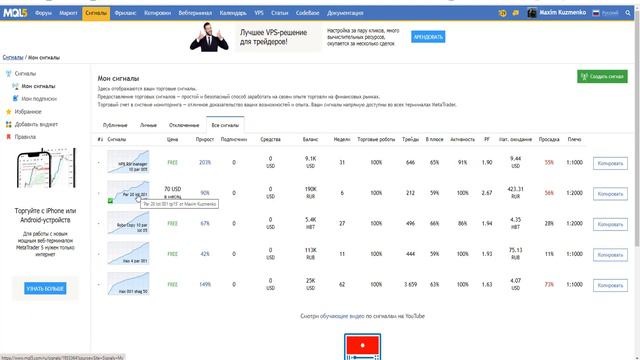Open Календарь in top navigation
Screen dimensions: 640x360
pos(233,13)
